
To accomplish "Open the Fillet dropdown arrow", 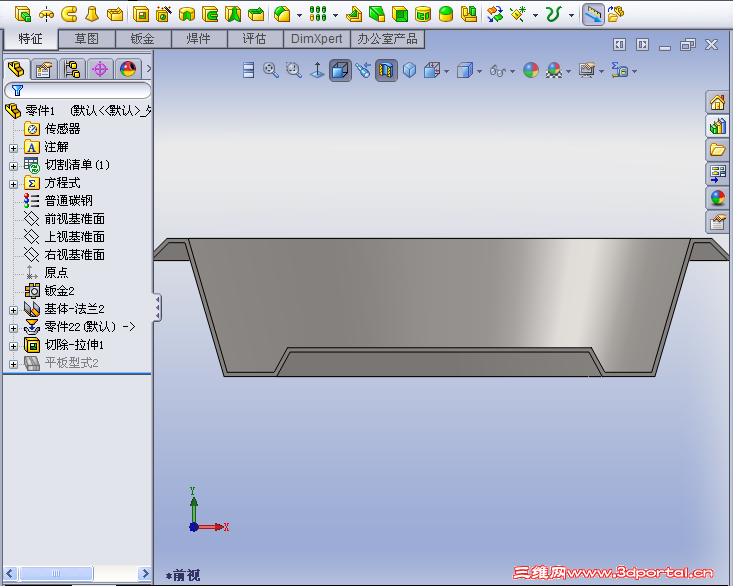I will coord(299,15).
